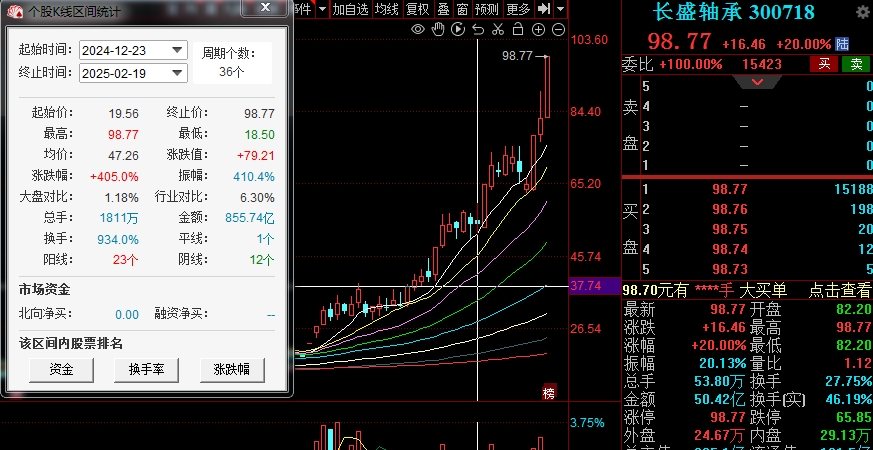
Task: Click the 换手 934.0% value
Action: pyautogui.click(x=118, y=239)
